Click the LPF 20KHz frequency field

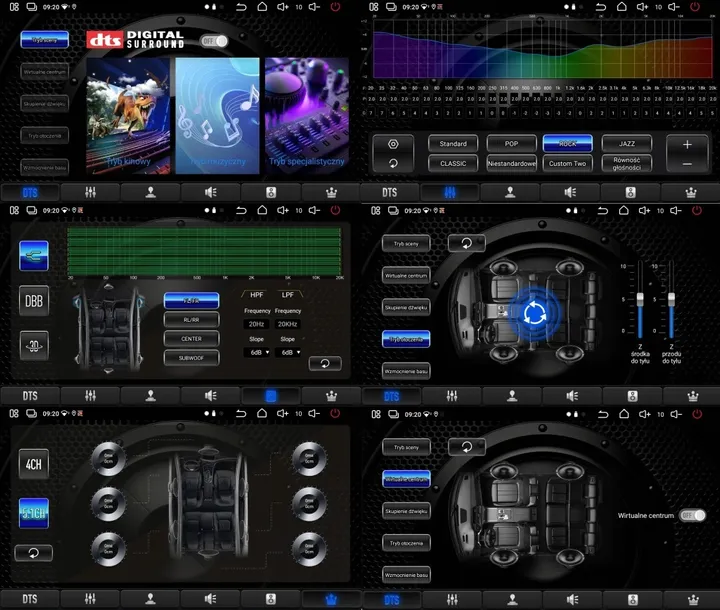pos(290,324)
